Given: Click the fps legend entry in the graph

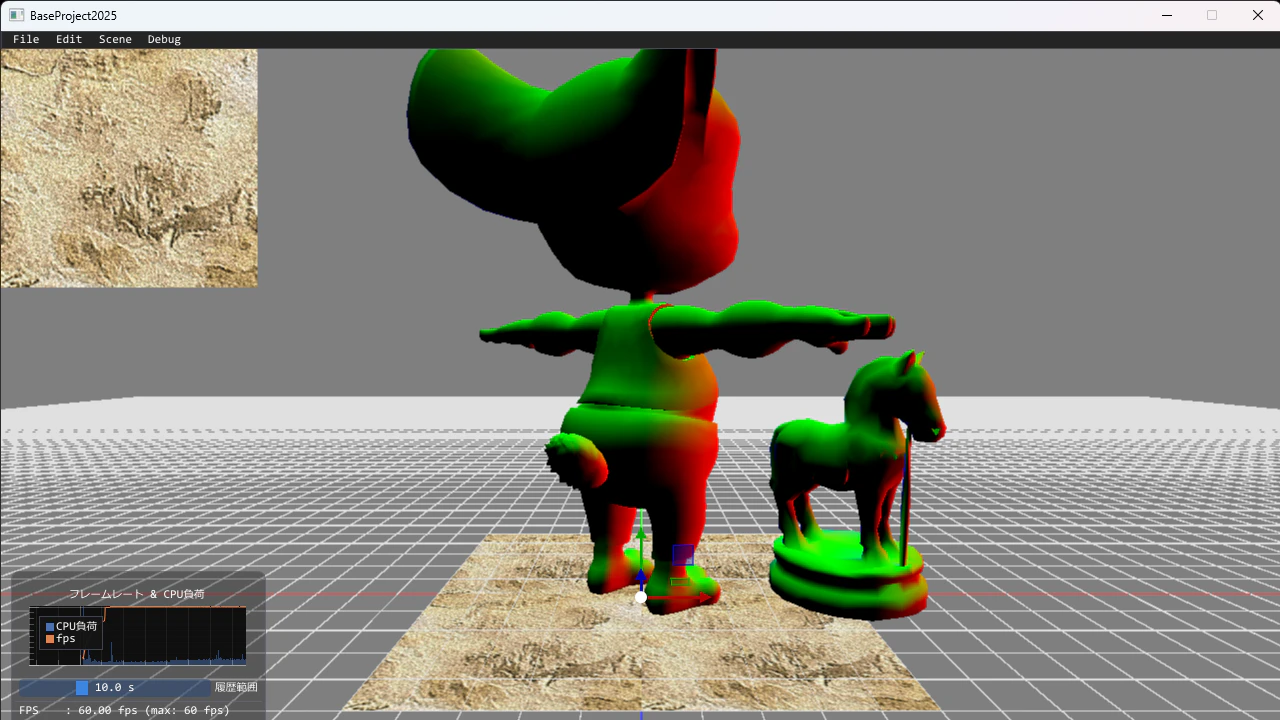Looking at the screenshot, I should 61,638.
